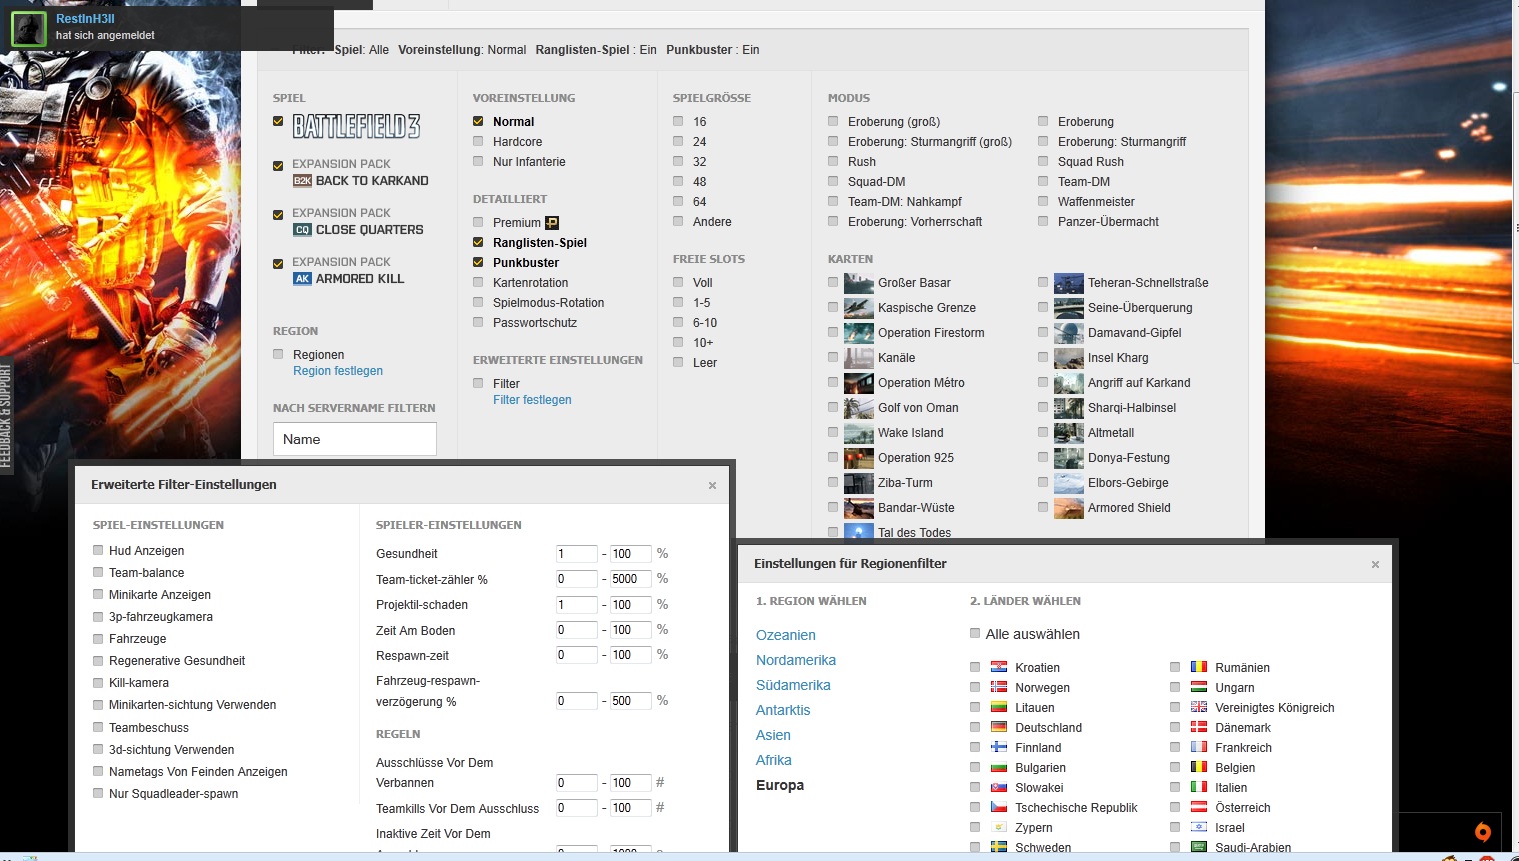Check the Nur Squadleader-spawn checkbox
Image resolution: width=1519 pixels, height=861 pixels.
click(98, 793)
